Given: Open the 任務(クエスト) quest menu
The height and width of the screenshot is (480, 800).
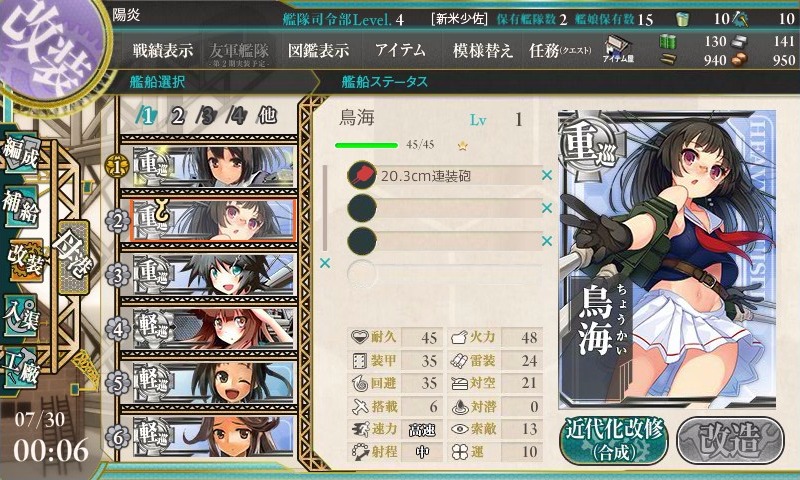Looking at the screenshot, I should coord(560,50).
